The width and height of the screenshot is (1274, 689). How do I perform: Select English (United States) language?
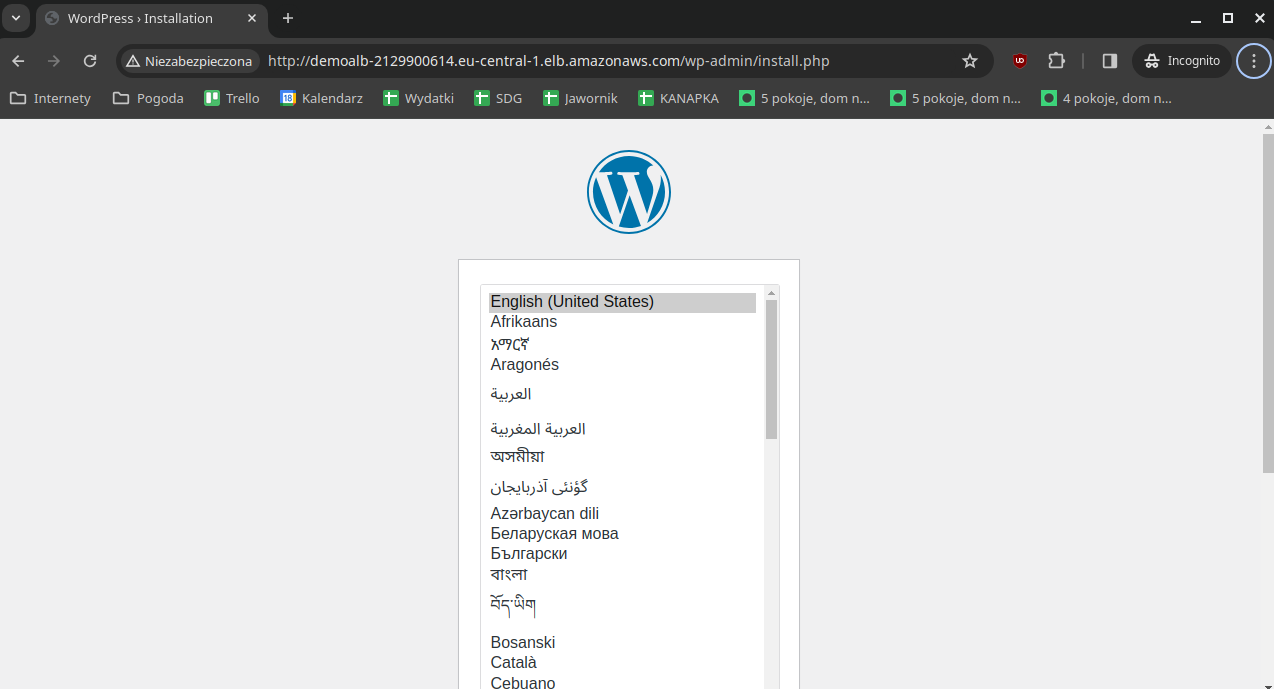(622, 302)
